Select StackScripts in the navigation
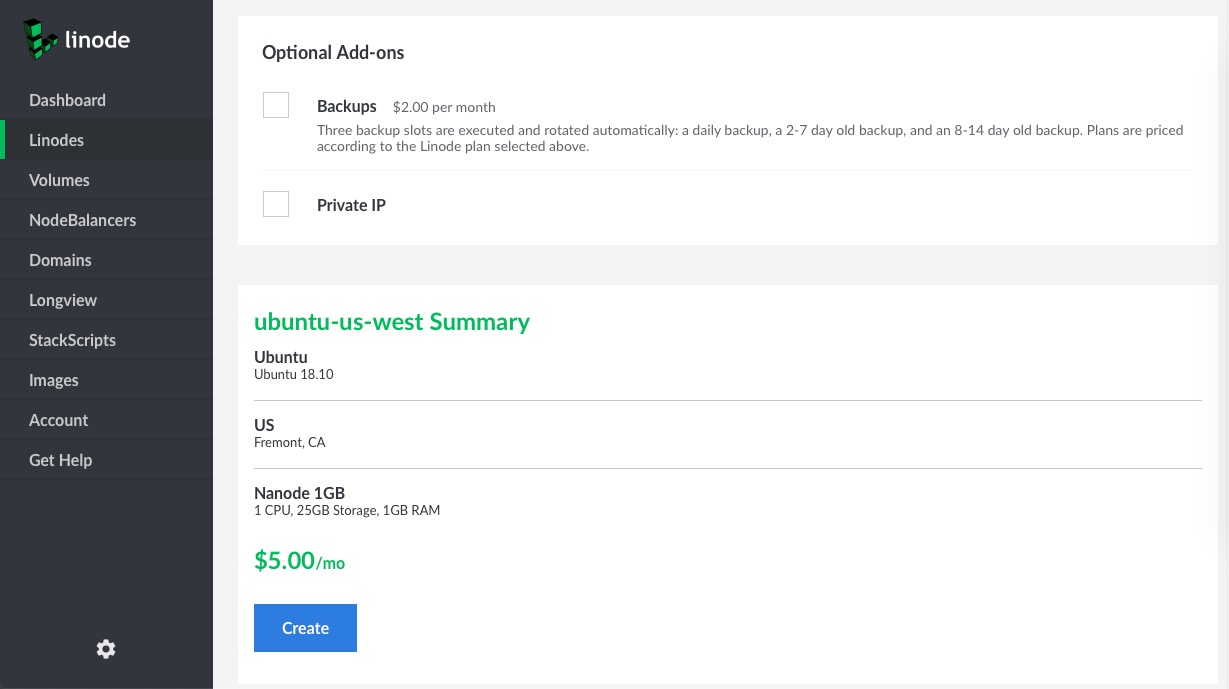This screenshot has height=689, width=1229. (x=72, y=340)
